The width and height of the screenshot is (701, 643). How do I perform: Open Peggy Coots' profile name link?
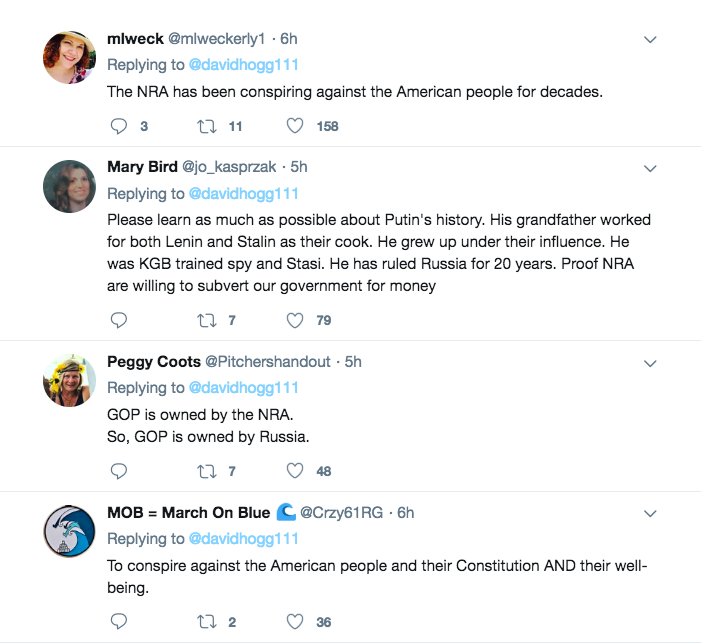tap(154, 361)
